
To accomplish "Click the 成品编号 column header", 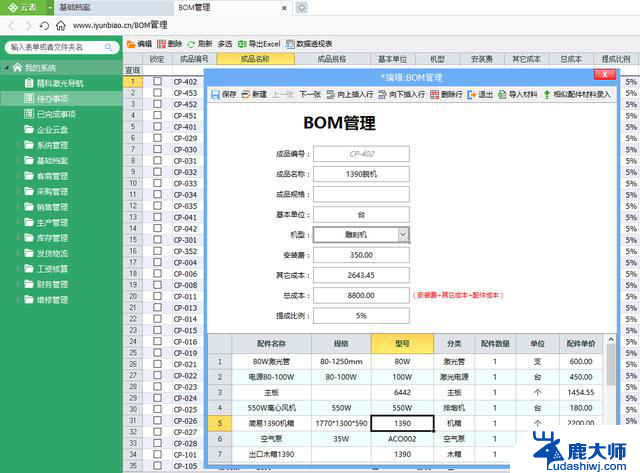I will [194, 59].
